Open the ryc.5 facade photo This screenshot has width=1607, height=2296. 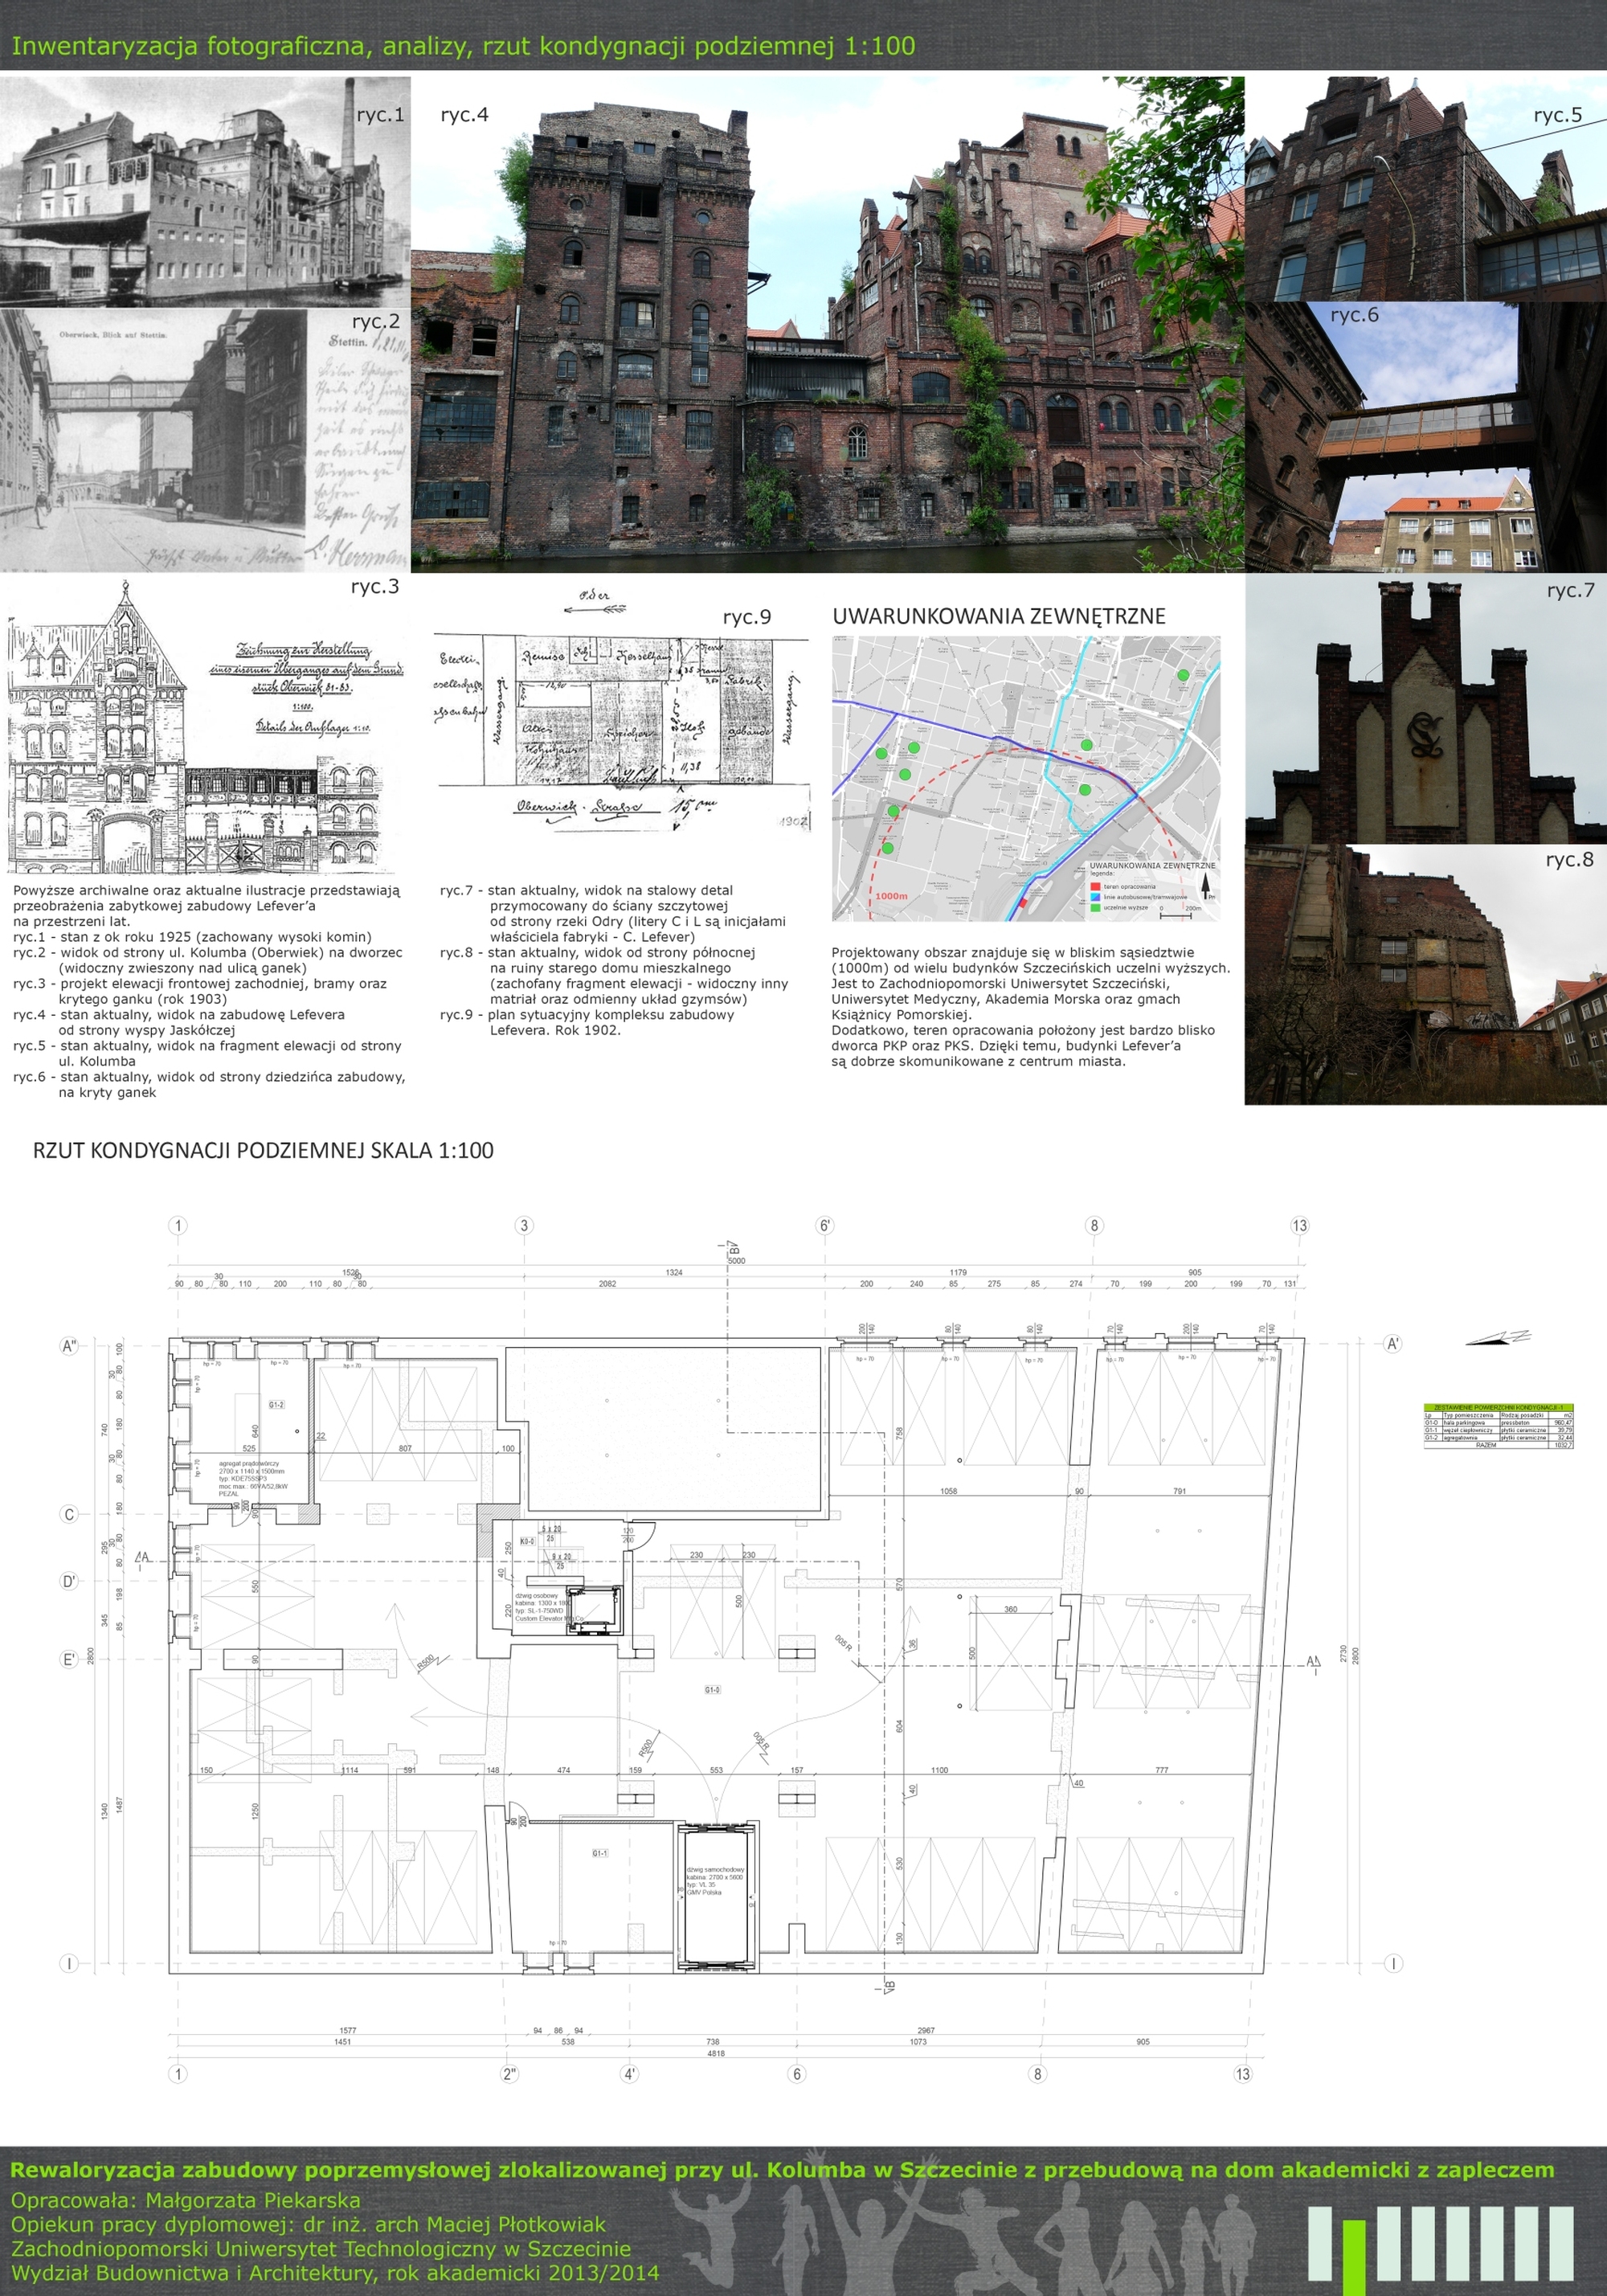1426,189
